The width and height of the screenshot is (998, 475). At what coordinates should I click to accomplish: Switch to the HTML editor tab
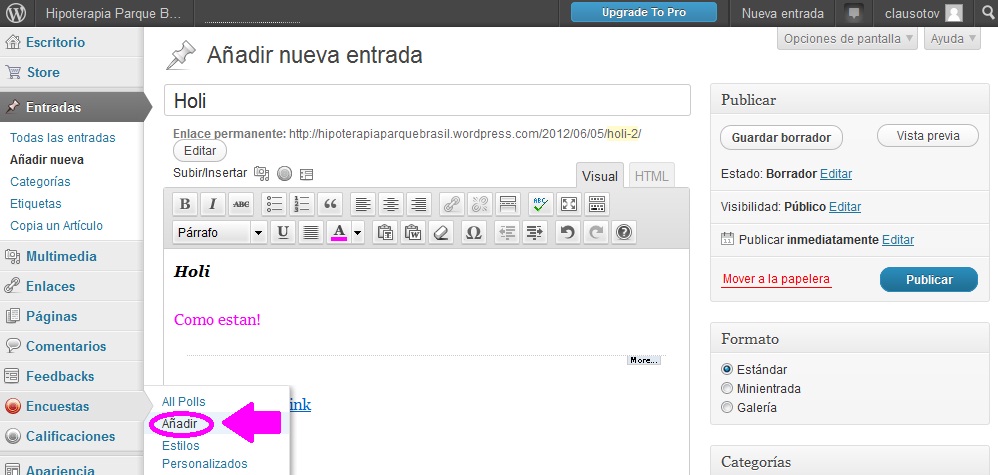[x=651, y=176]
